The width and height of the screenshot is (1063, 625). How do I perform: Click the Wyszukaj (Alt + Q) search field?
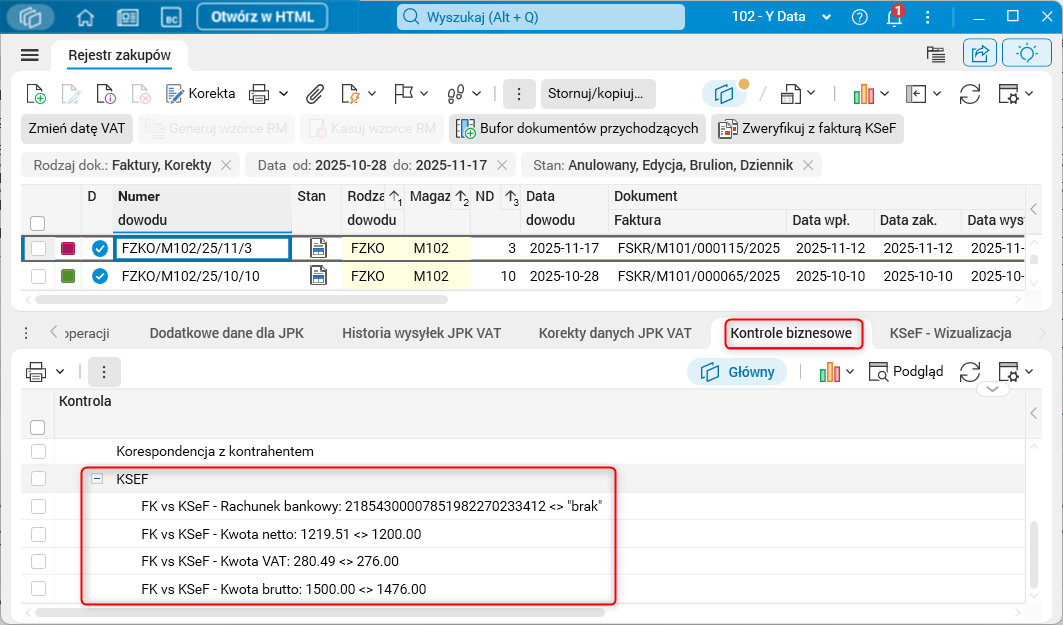click(540, 17)
